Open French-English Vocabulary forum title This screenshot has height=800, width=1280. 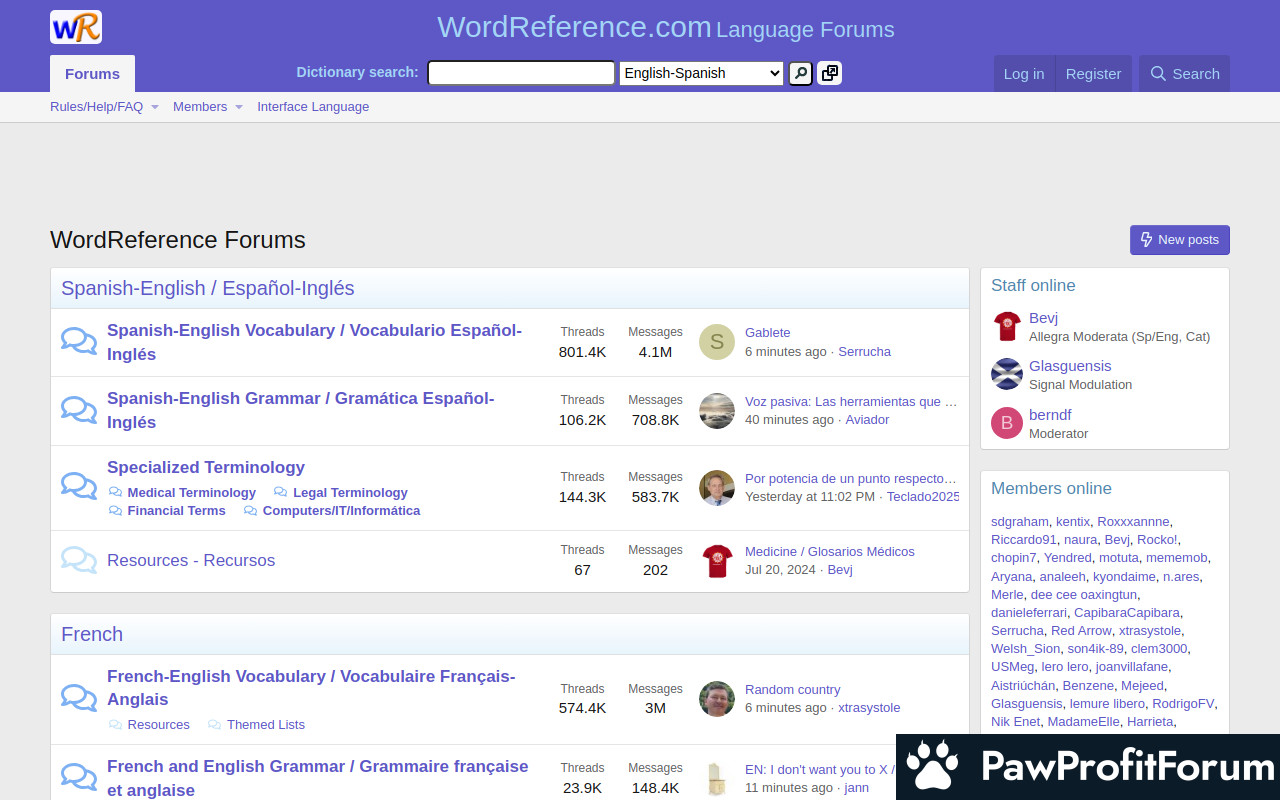311,688
